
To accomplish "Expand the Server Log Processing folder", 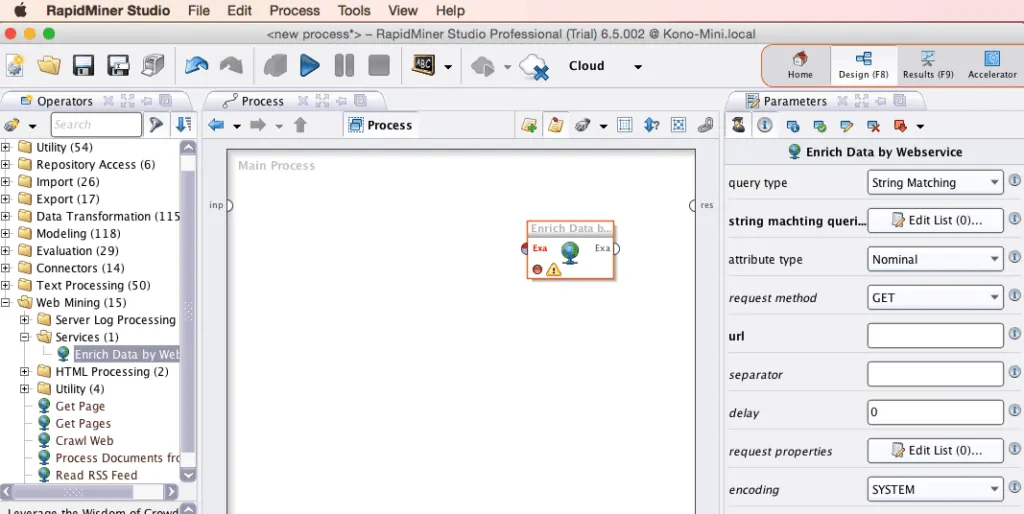I will [x=25, y=320].
